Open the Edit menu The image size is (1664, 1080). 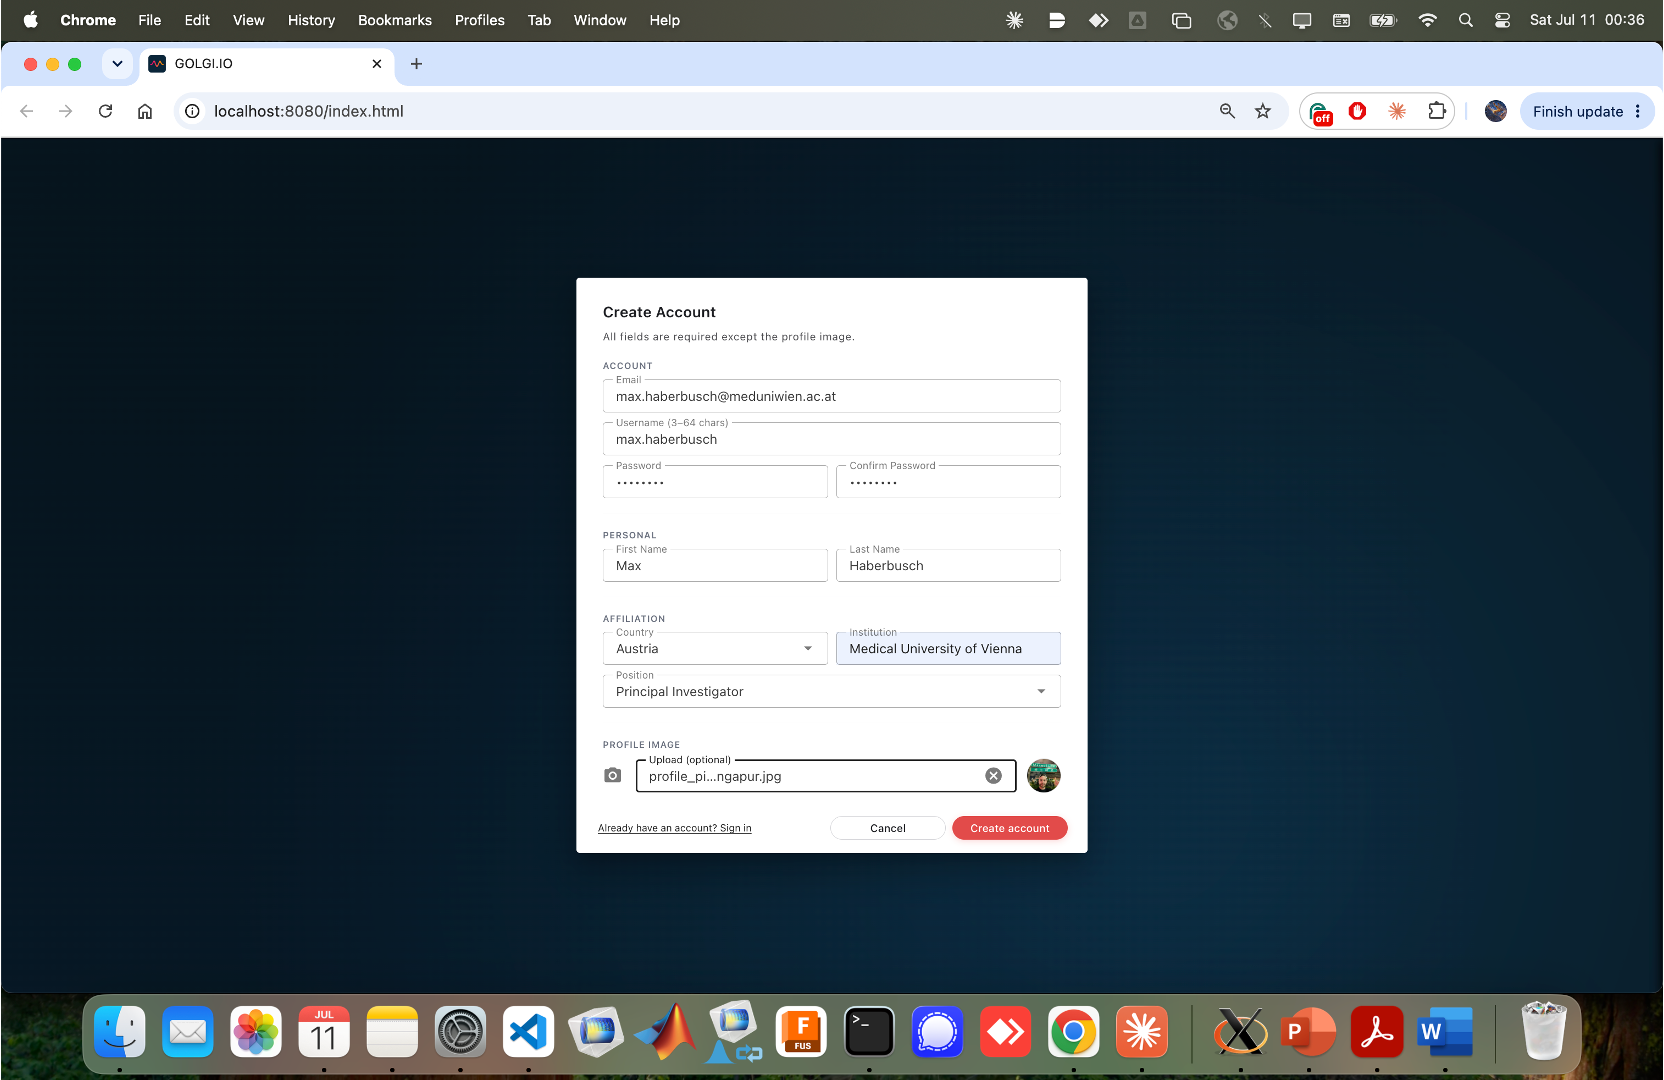click(197, 20)
